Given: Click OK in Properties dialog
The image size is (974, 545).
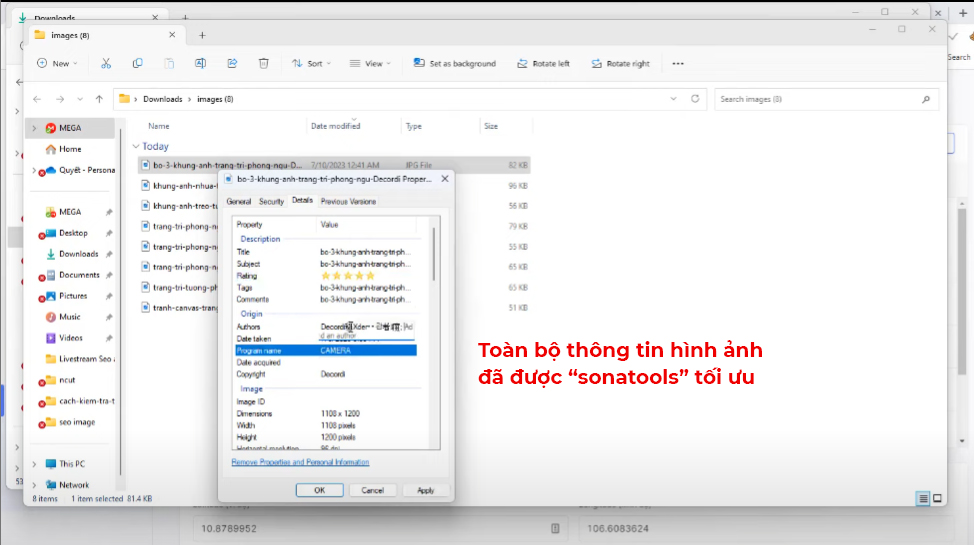Looking at the screenshot, I should [x=319, y=490].
